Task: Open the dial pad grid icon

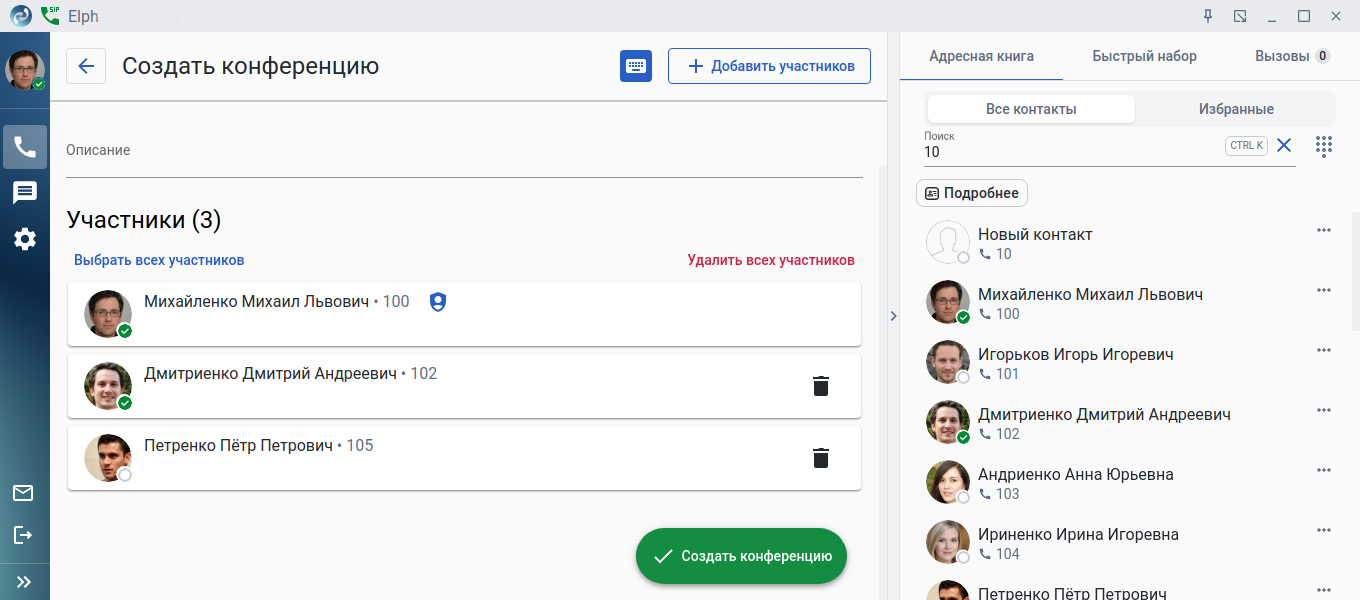Action: click(1324, 146)
